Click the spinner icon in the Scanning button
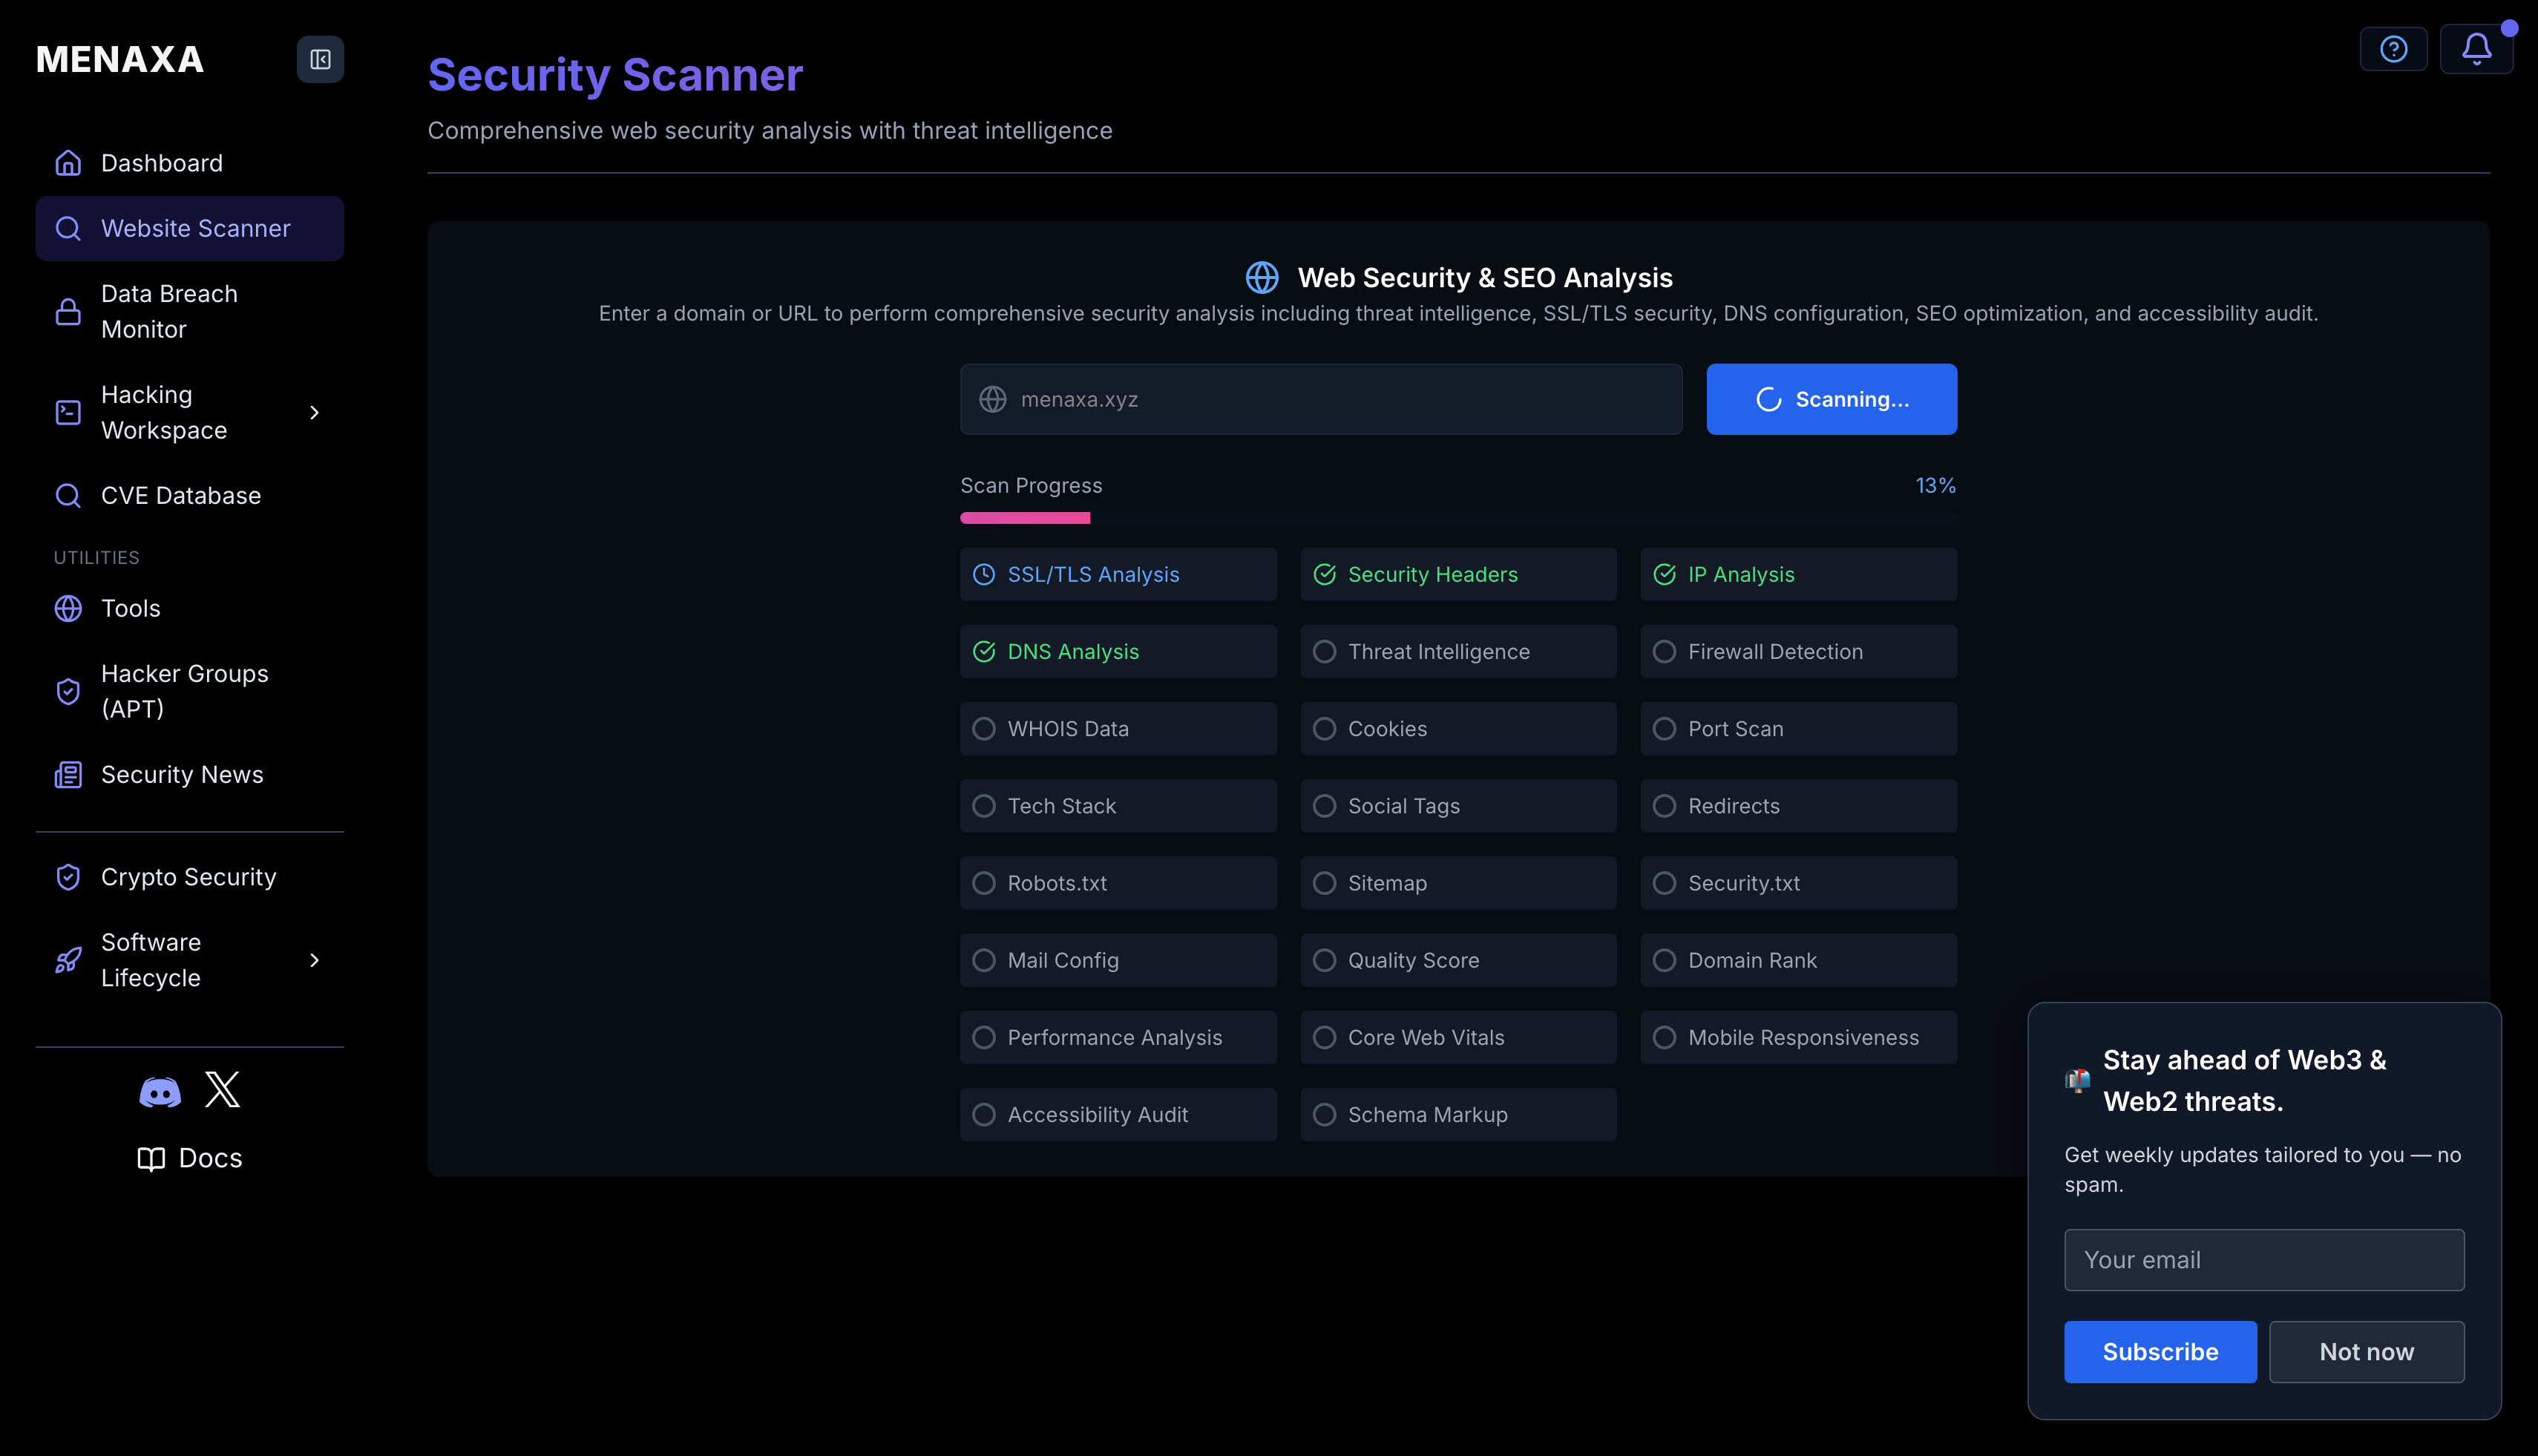2538x1456 pixels. 1769,399
